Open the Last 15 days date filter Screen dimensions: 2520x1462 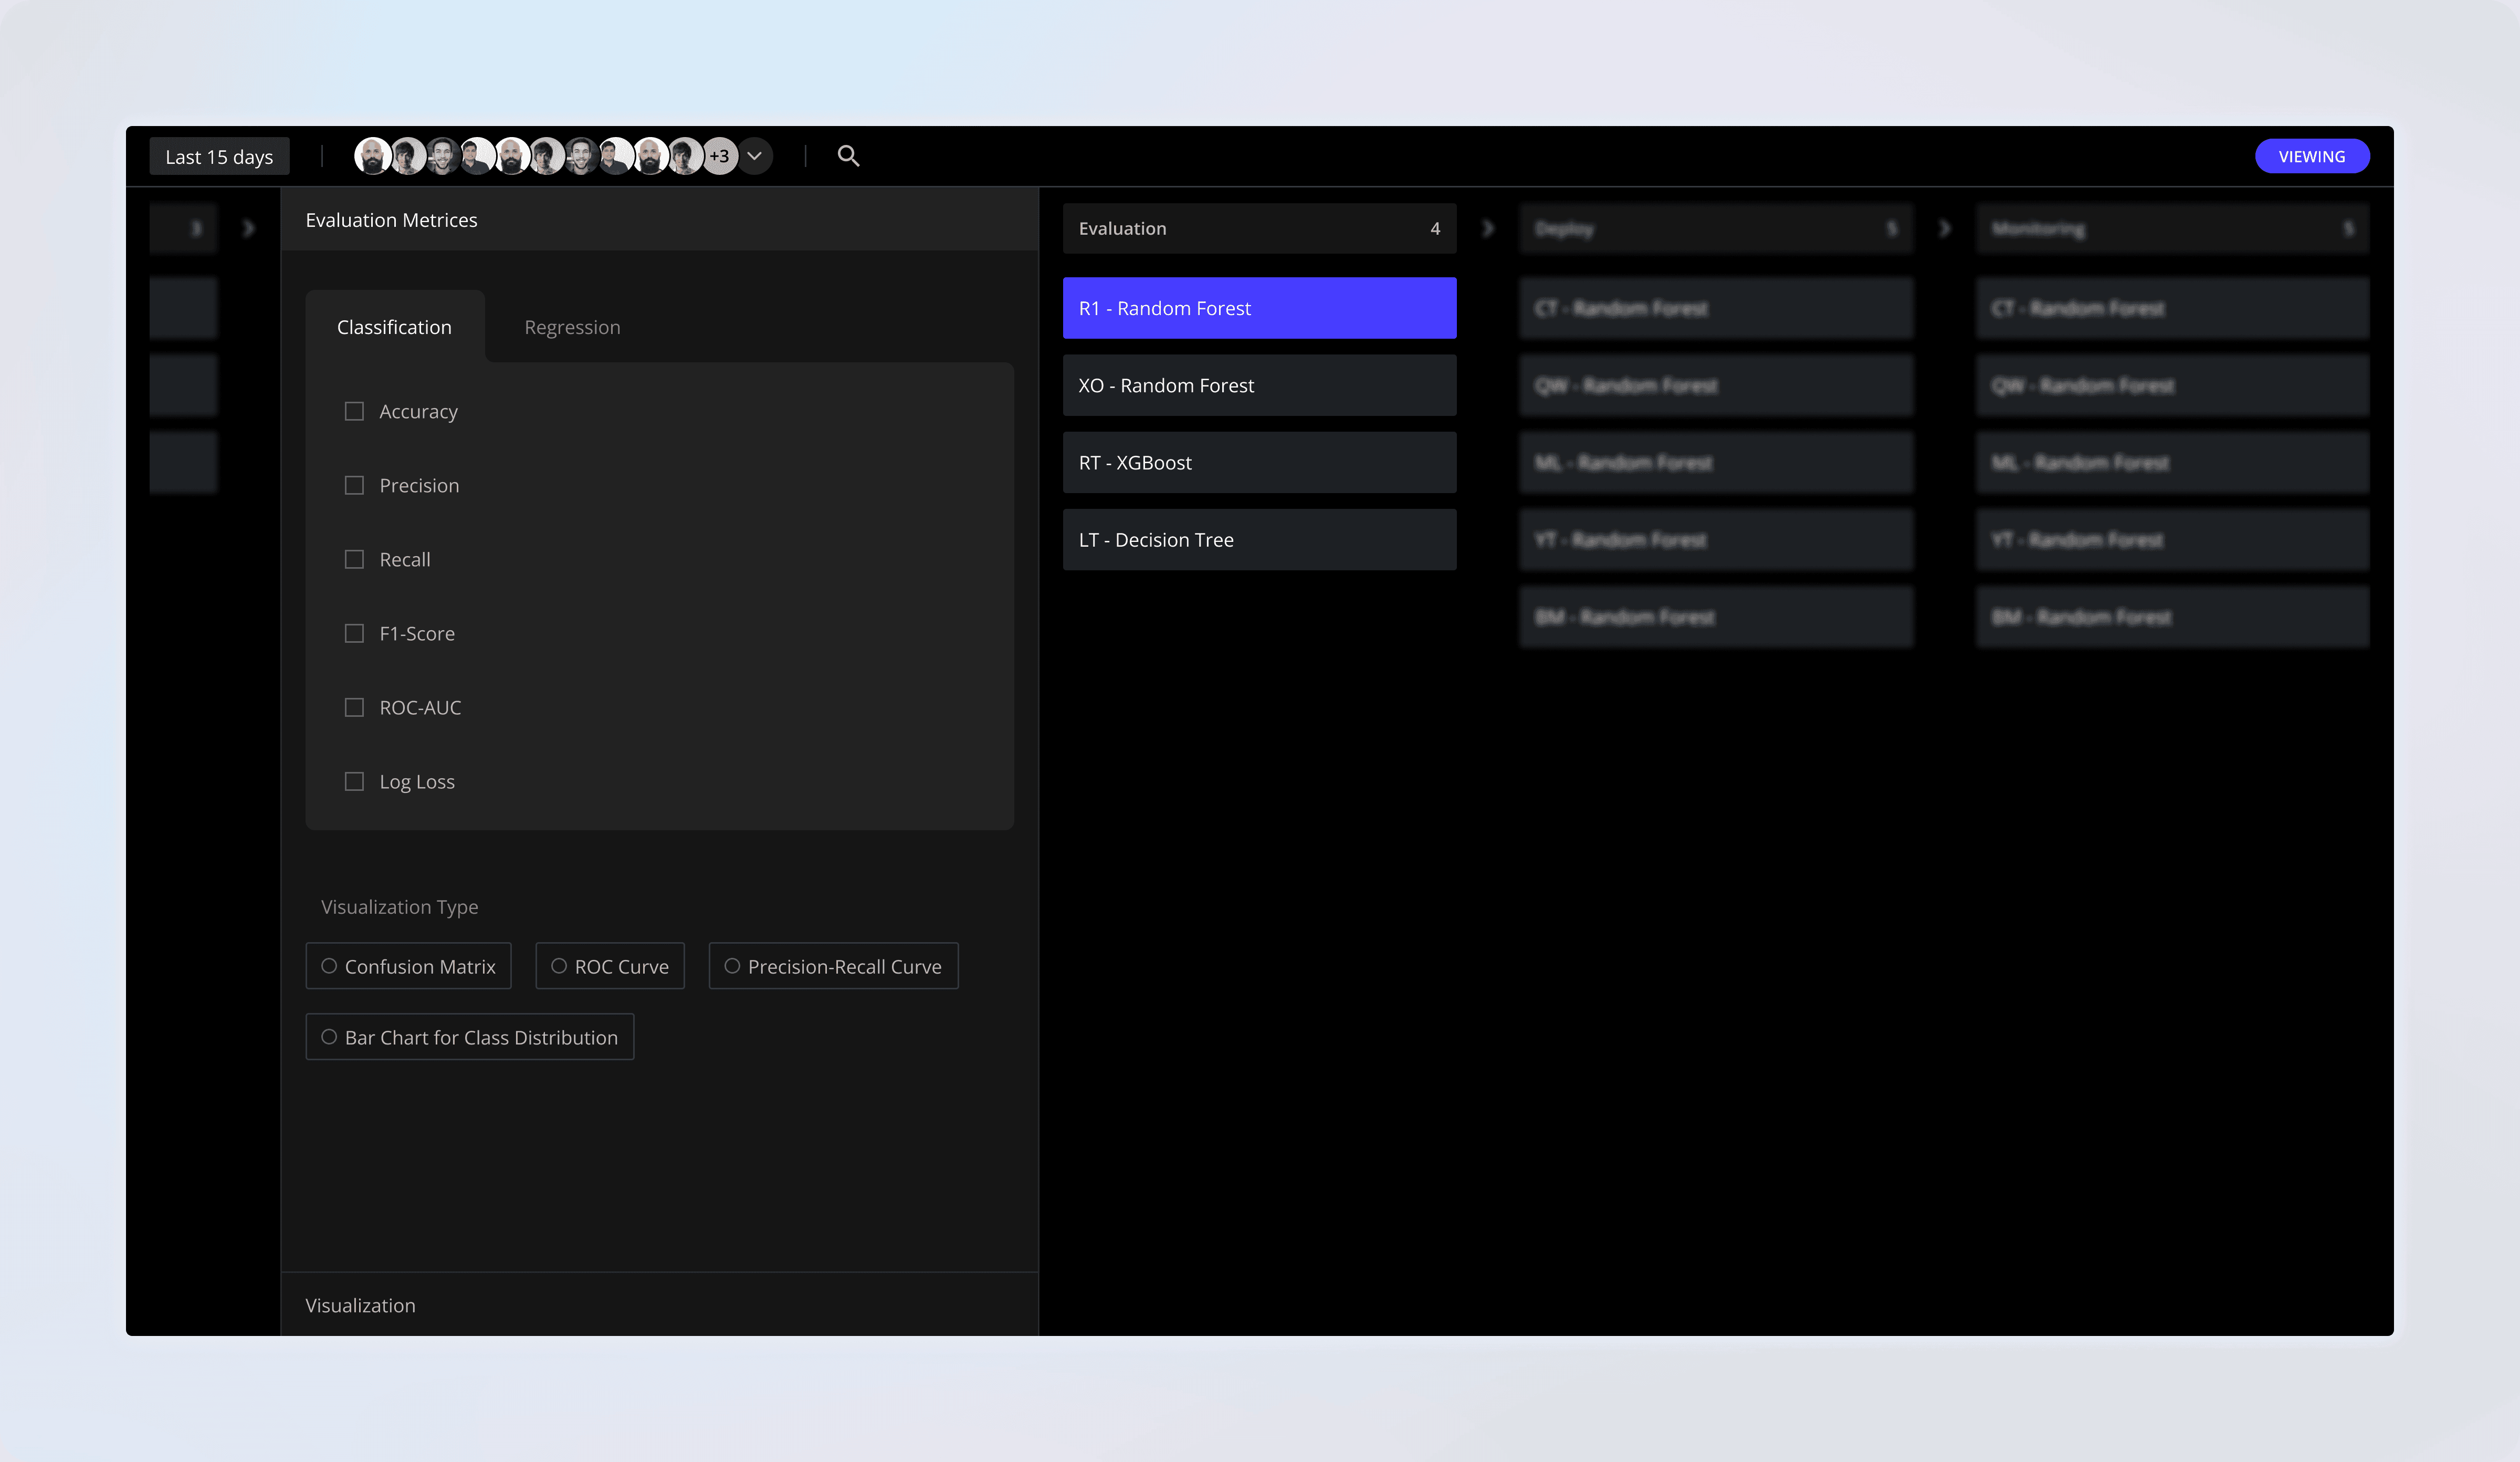click(x=219, y=157)
